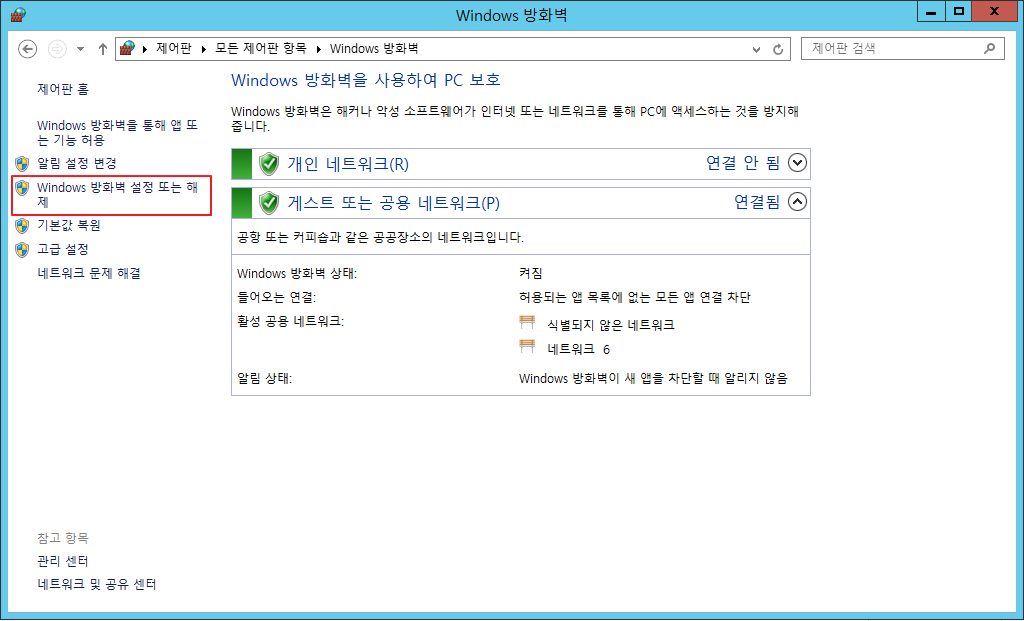The height and width of the screenshot is (621, 1024).
Task: Click bench icon beside 식별되지 않은 네트워크
Action: tap(527, 322)
